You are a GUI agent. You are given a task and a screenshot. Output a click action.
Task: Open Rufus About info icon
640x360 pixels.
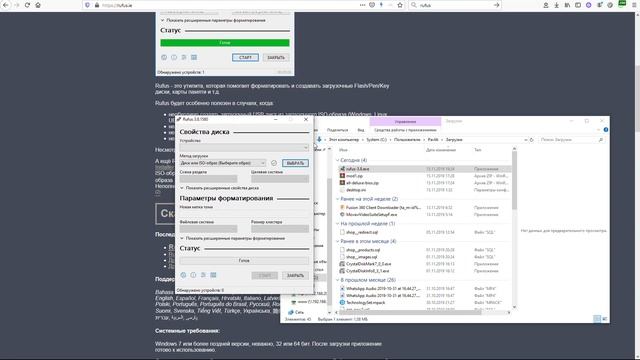tap(193, 275)
